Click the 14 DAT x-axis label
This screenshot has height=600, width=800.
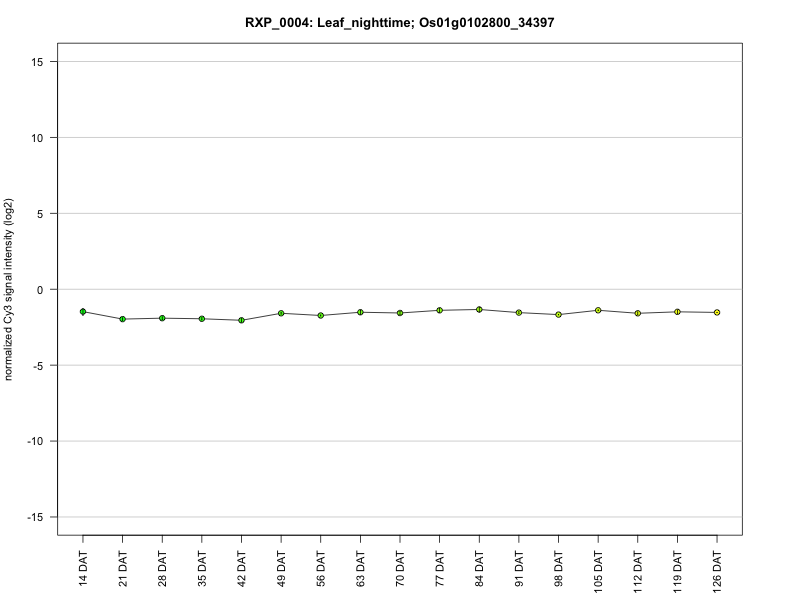point(83,568)
